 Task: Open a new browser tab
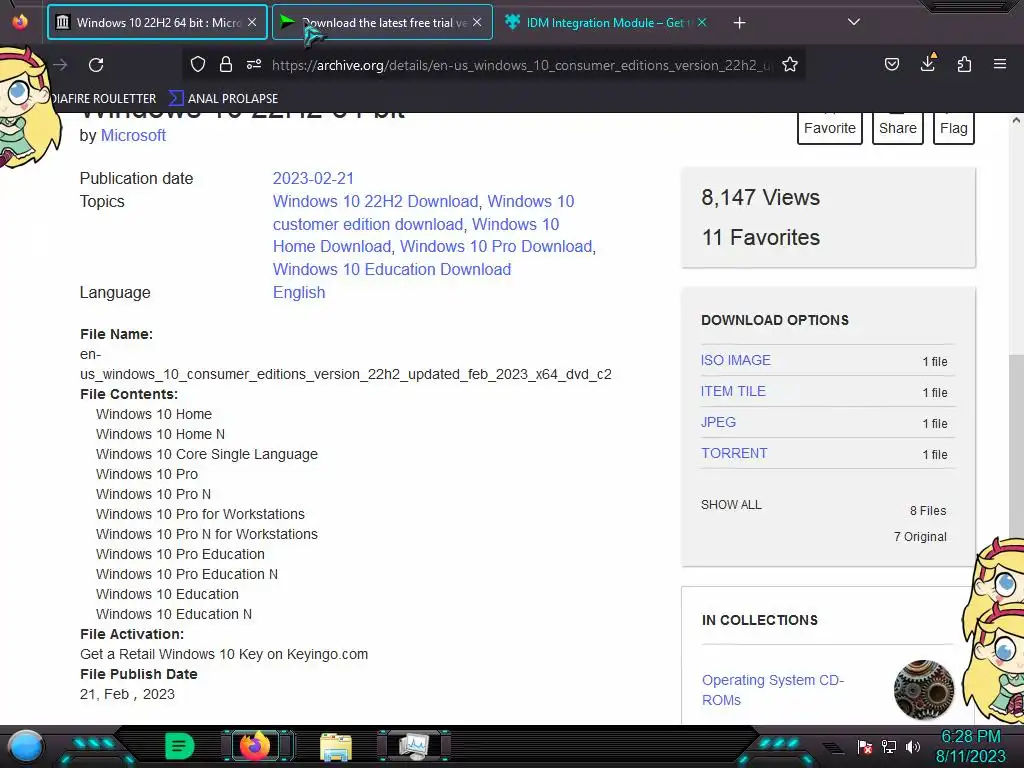tap(739, 23)
